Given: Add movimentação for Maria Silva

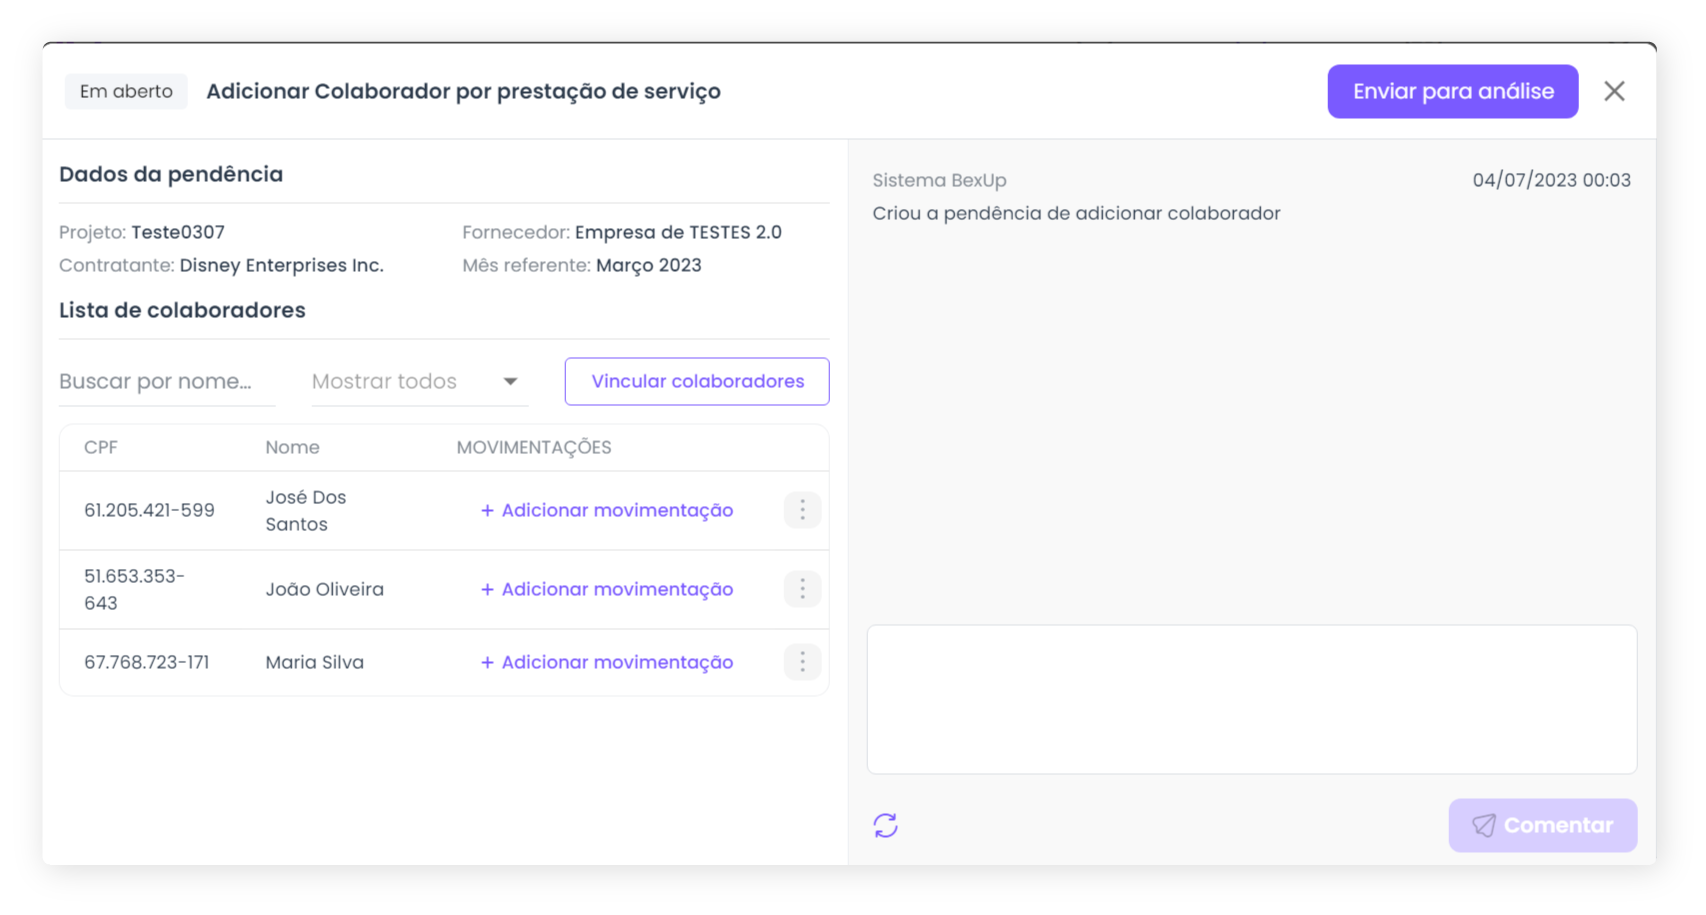Looking at the screenshot, I should point(607,662).
